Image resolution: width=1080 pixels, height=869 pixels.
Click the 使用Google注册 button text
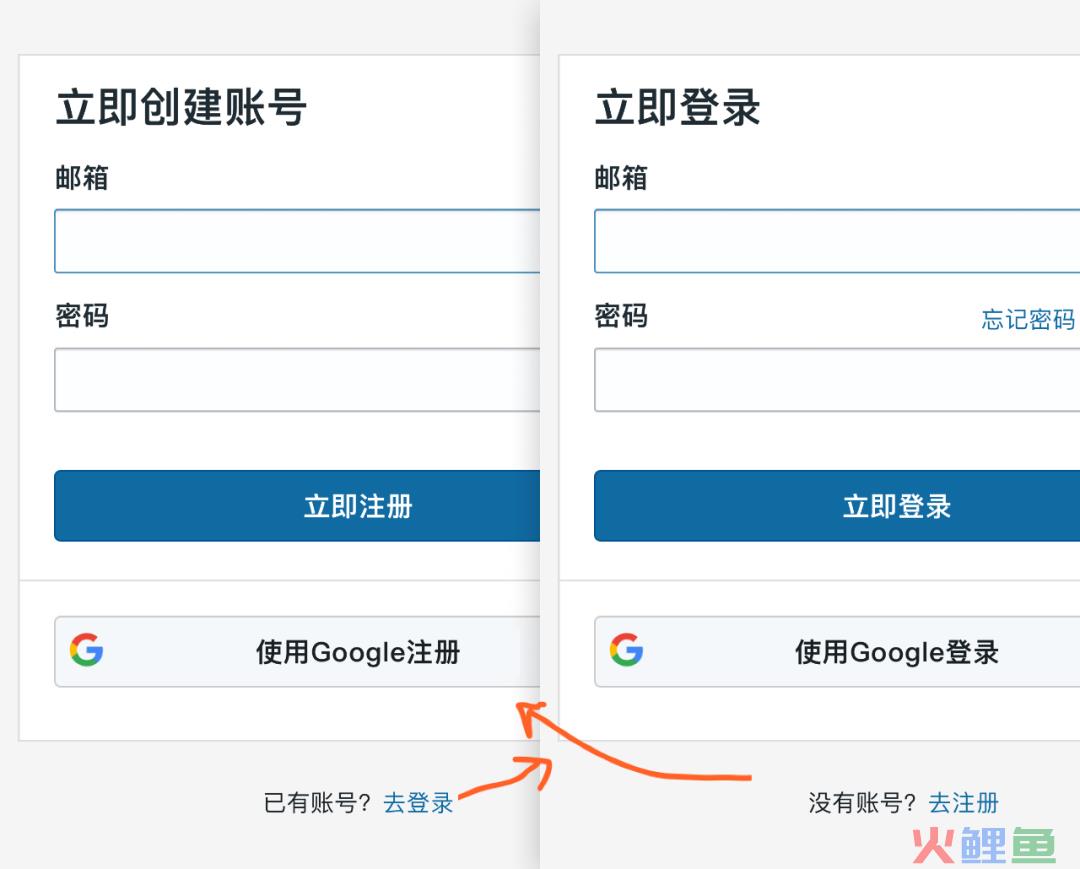[358, 653]
